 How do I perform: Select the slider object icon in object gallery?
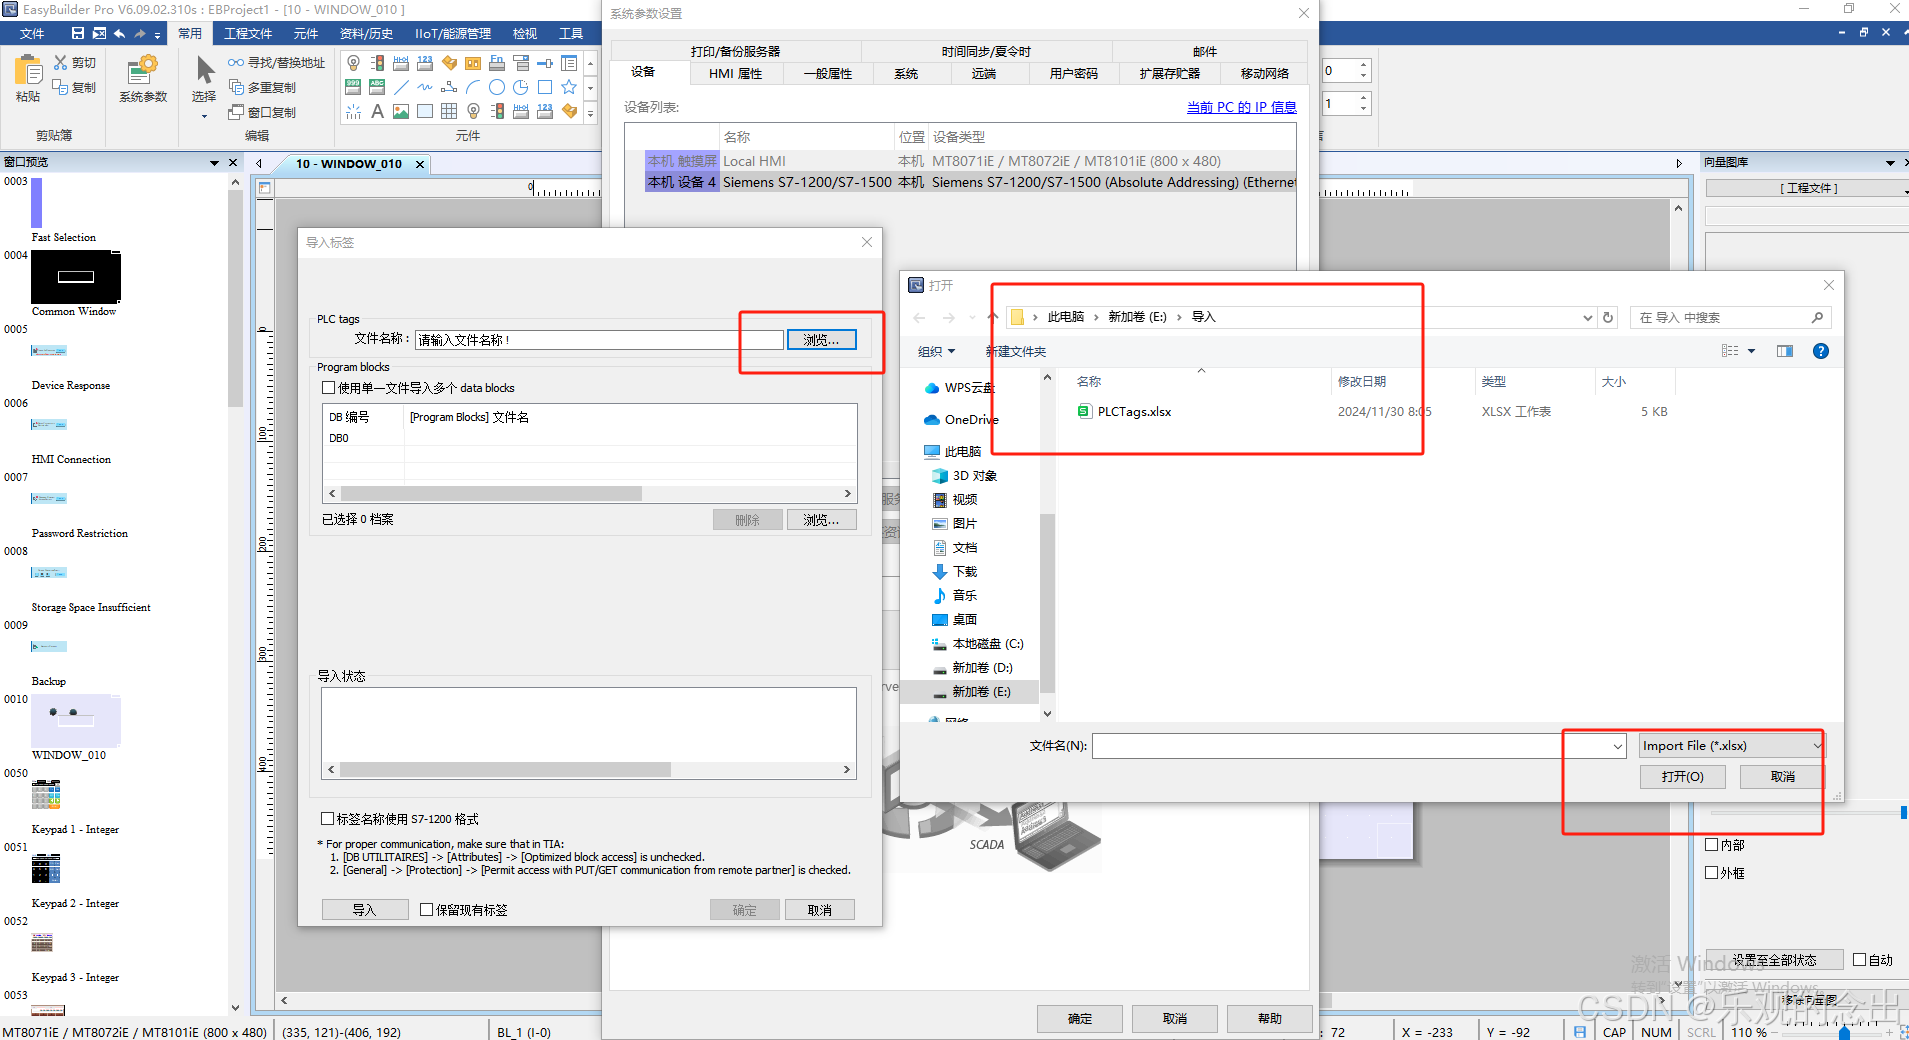pyautogui.click(x=545, y=63)
